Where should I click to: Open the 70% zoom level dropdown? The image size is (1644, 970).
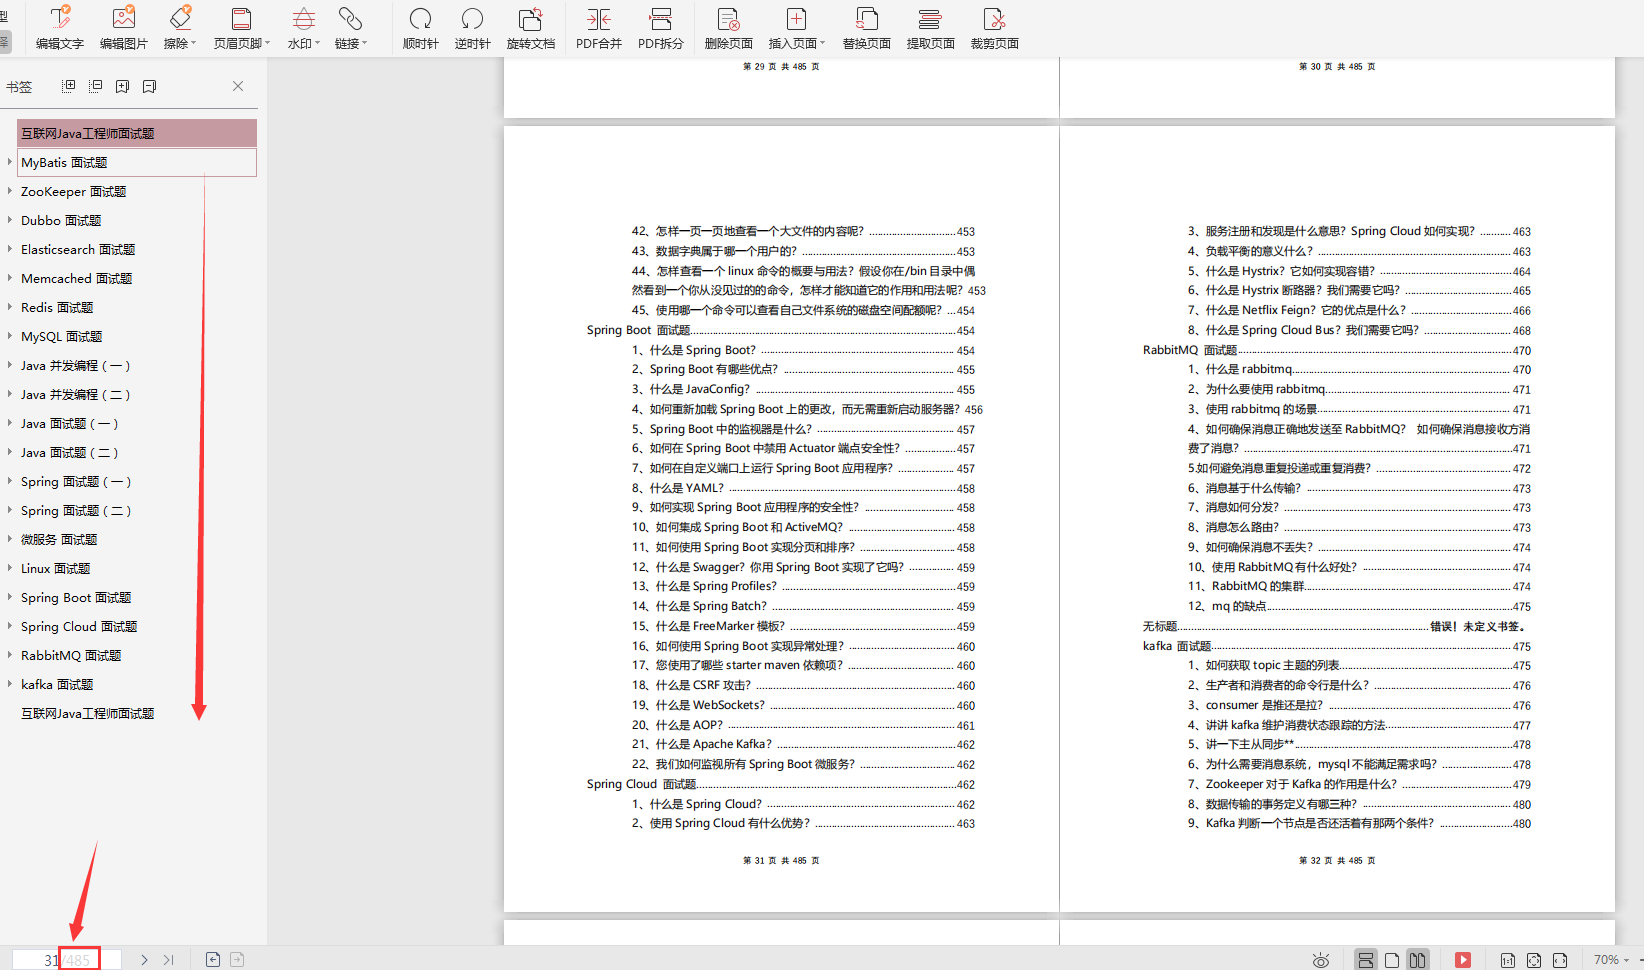click(x=1611, y=960)
